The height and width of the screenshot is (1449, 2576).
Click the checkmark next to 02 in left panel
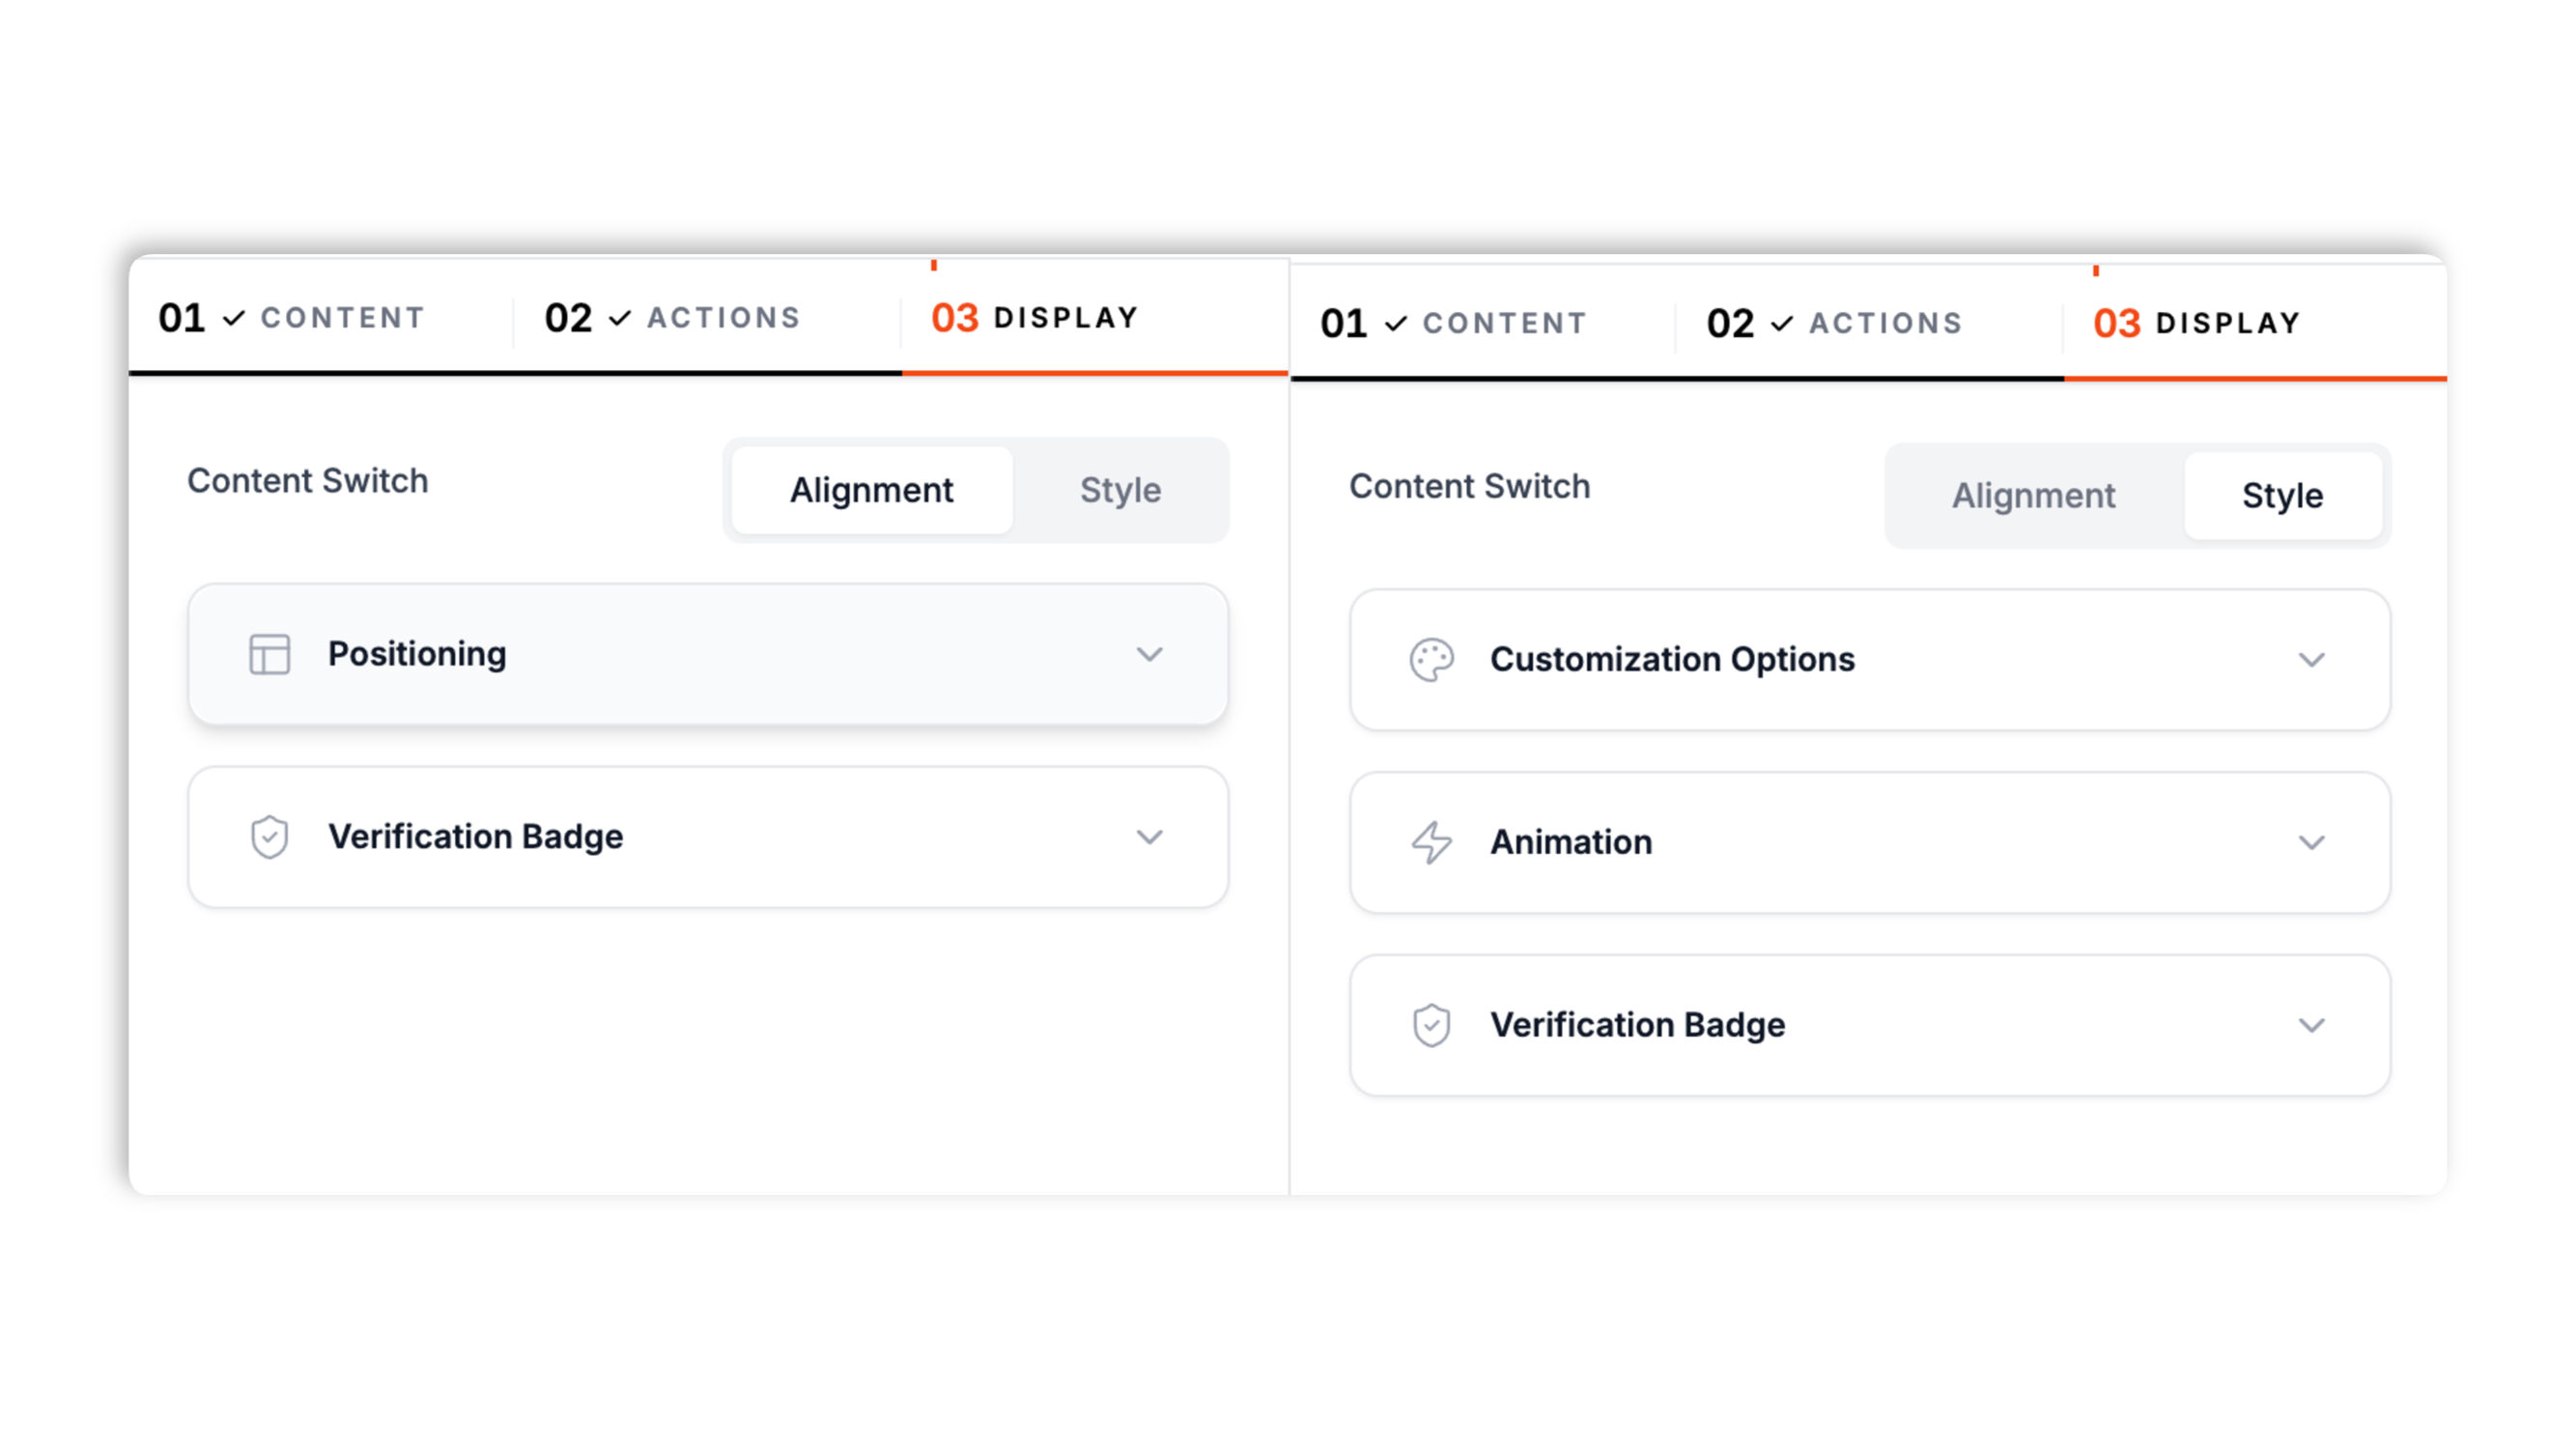(x=619, y=318)
